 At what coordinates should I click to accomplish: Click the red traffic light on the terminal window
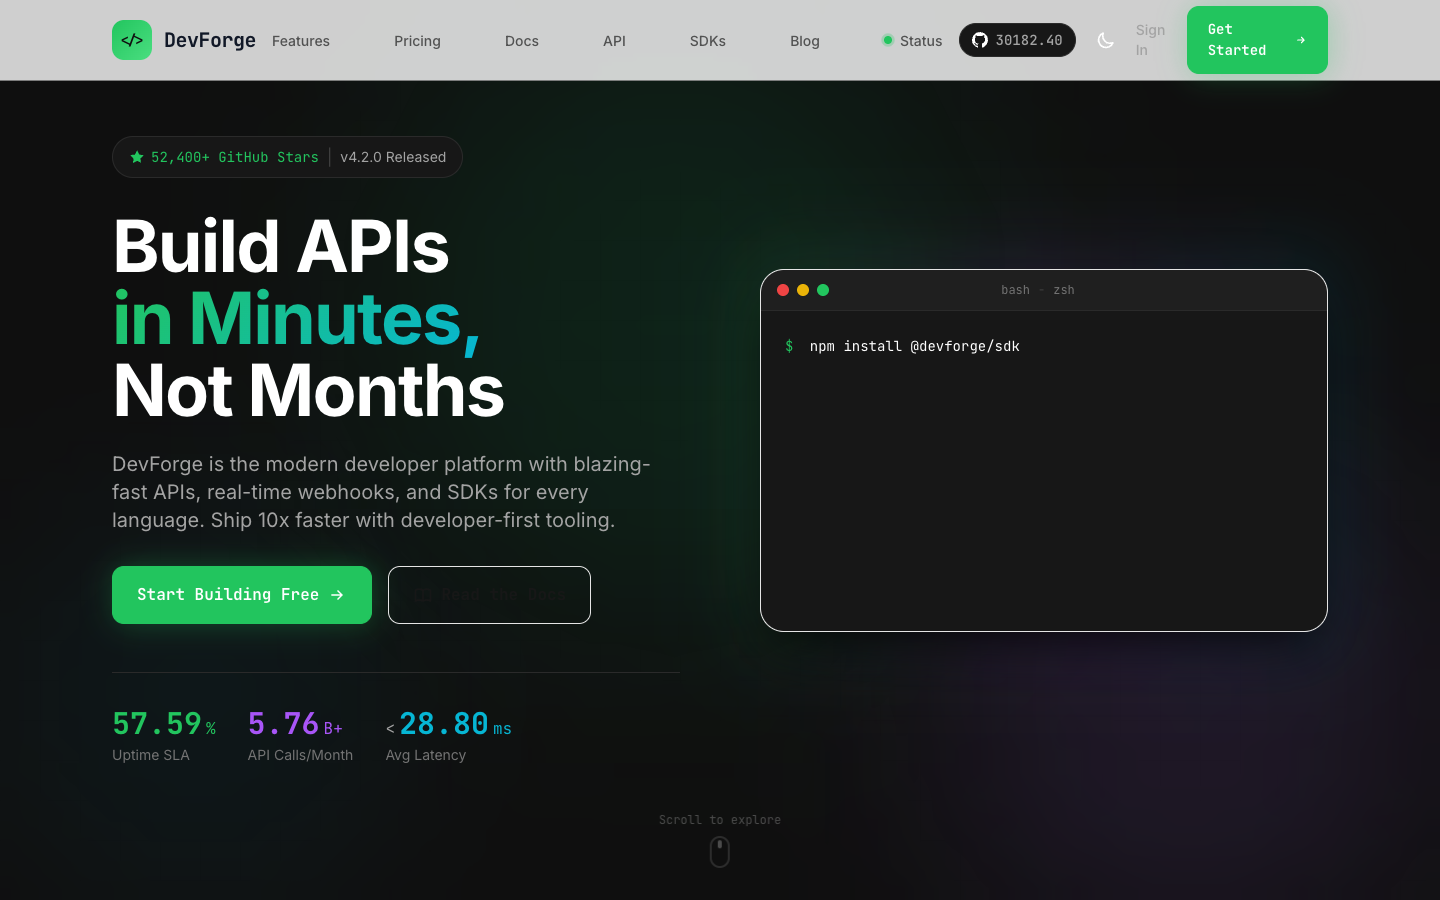783,290
